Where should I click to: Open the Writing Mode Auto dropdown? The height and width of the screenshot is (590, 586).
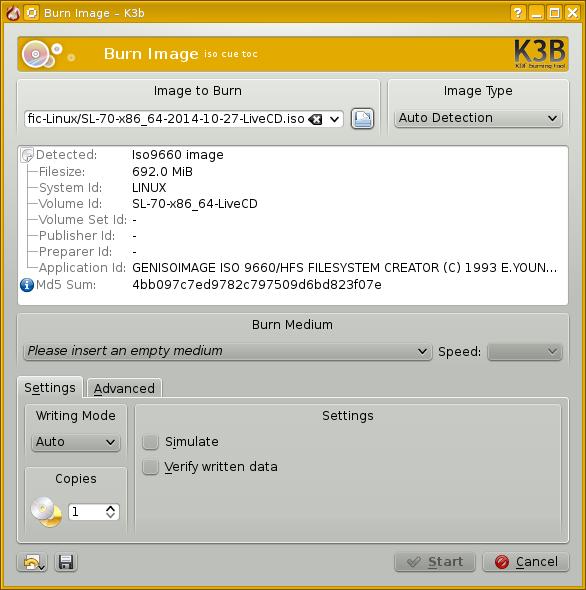pyautogui.click(x=76, y=442)
